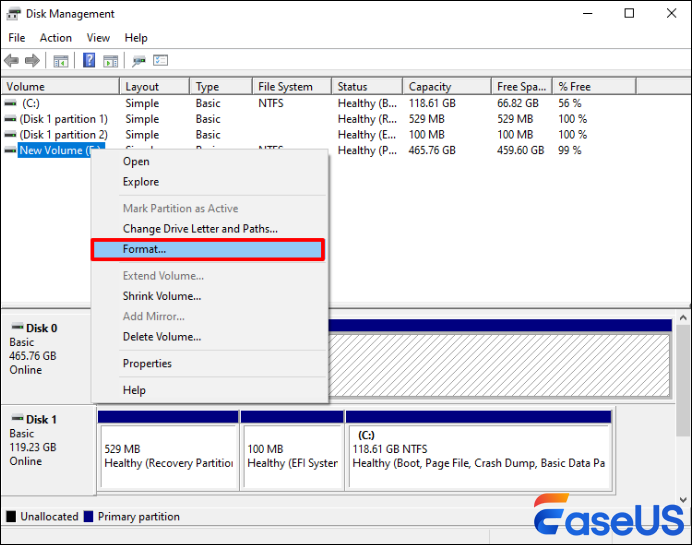This screenshot has width=692, height=545.
Task: Click the Connect/Refresh disk toolbar icon
Action: (138, 61)
